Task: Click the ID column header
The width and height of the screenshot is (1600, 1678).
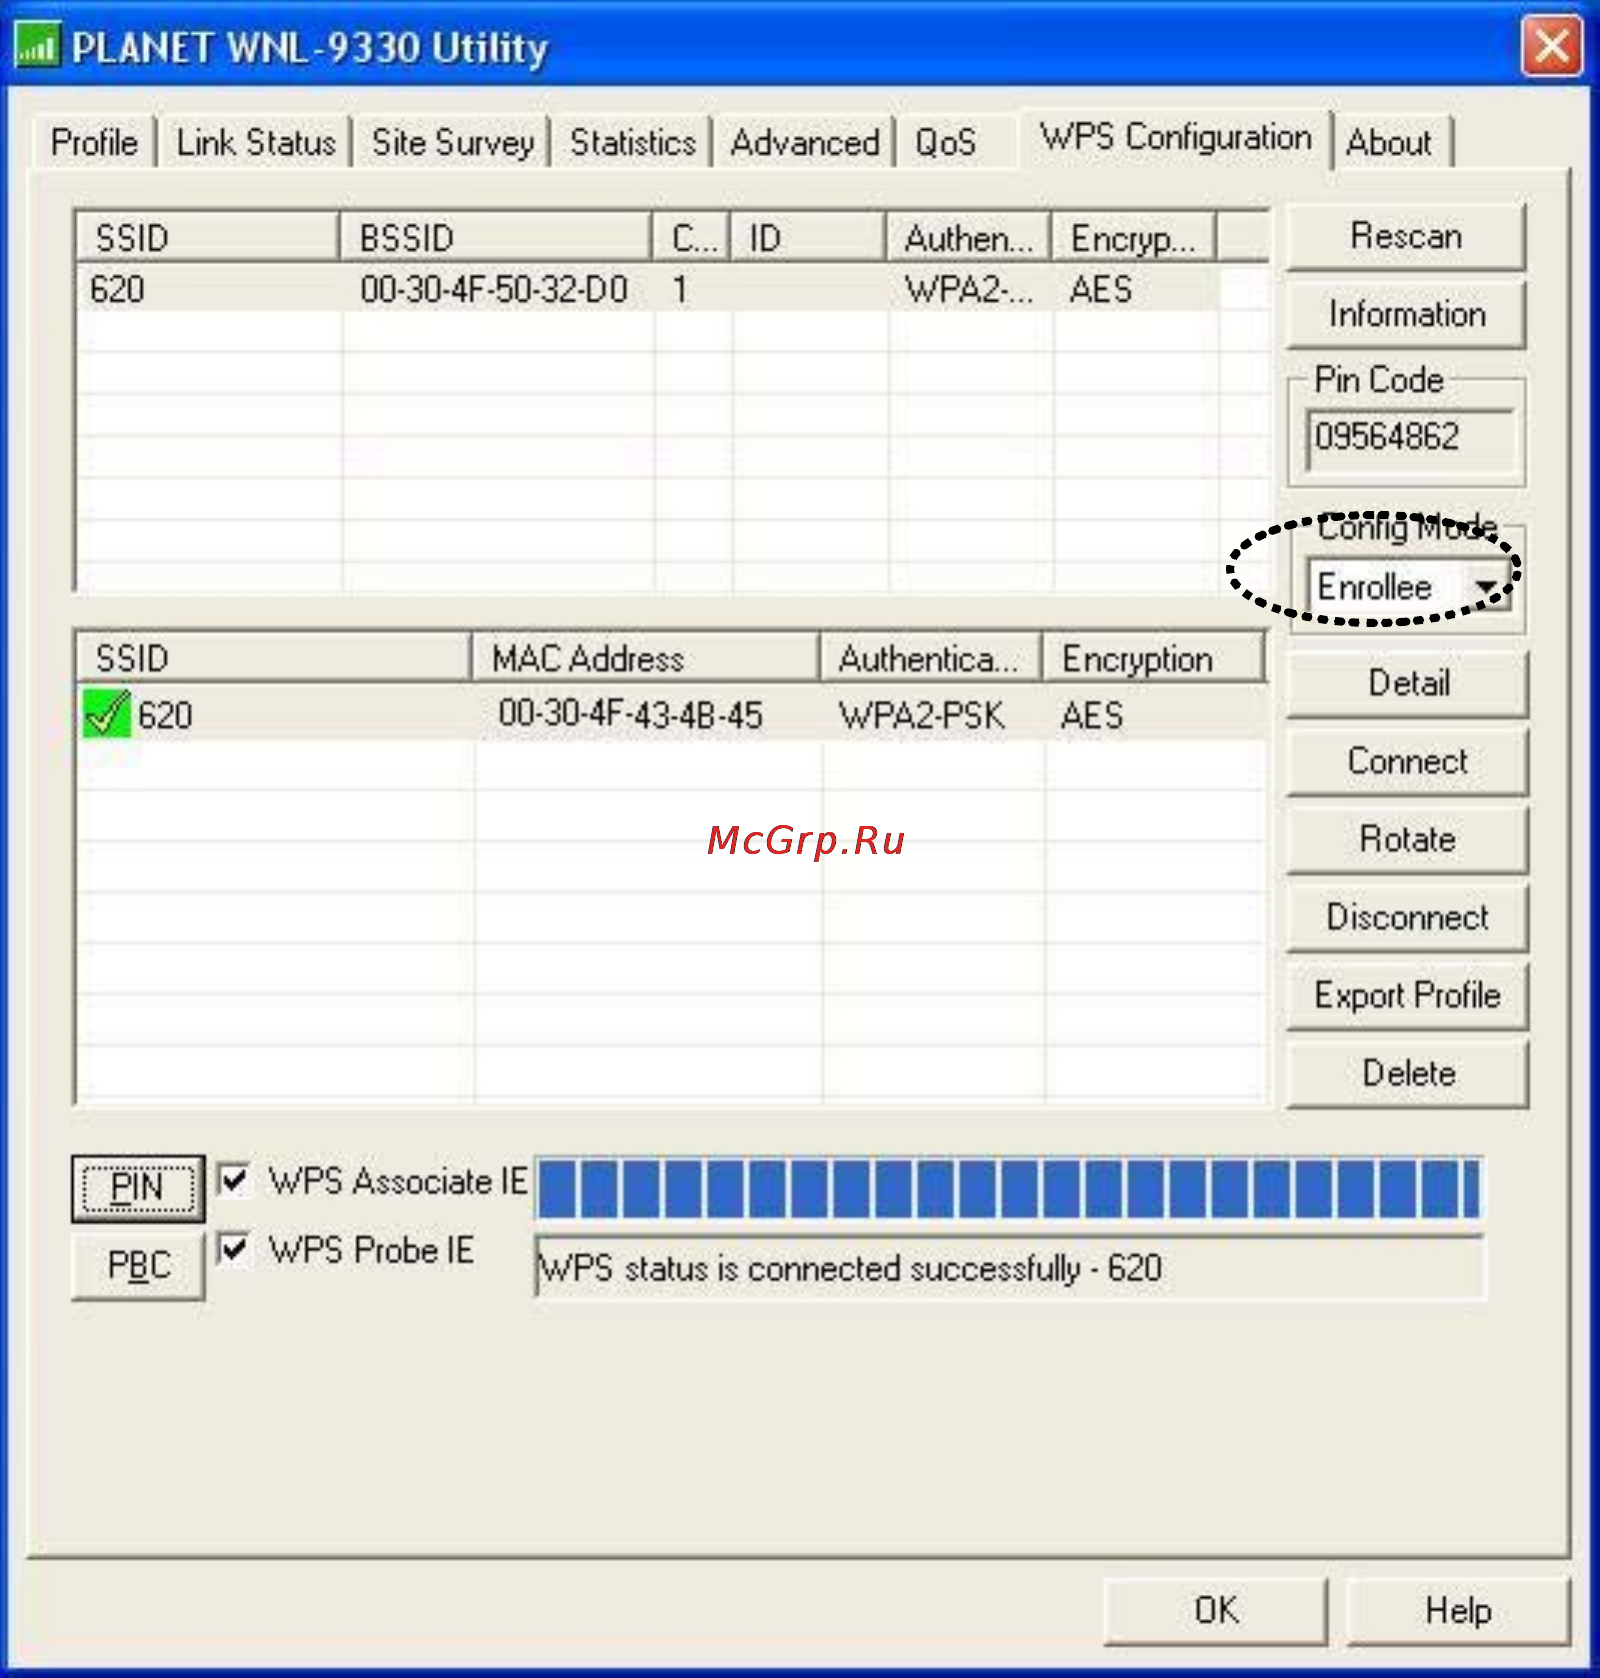Action: [809, 238]
